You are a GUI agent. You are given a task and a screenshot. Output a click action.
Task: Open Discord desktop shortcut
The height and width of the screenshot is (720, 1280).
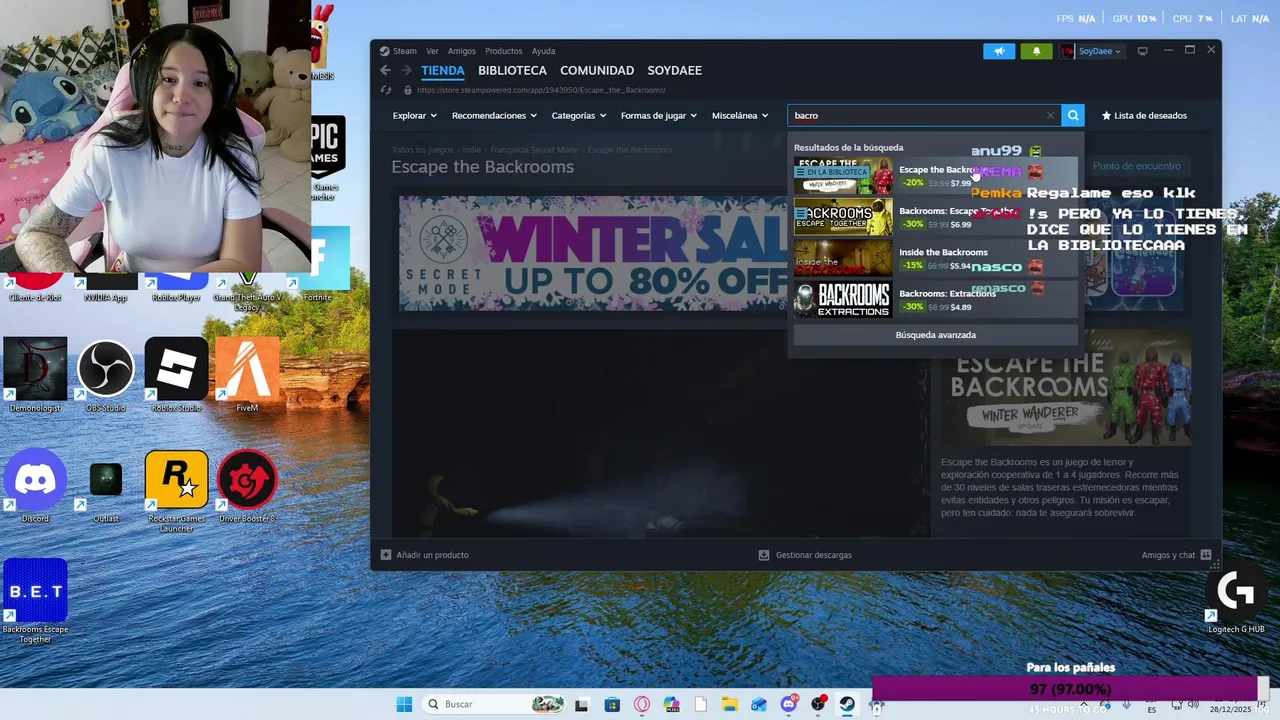(x=35, y=487)
